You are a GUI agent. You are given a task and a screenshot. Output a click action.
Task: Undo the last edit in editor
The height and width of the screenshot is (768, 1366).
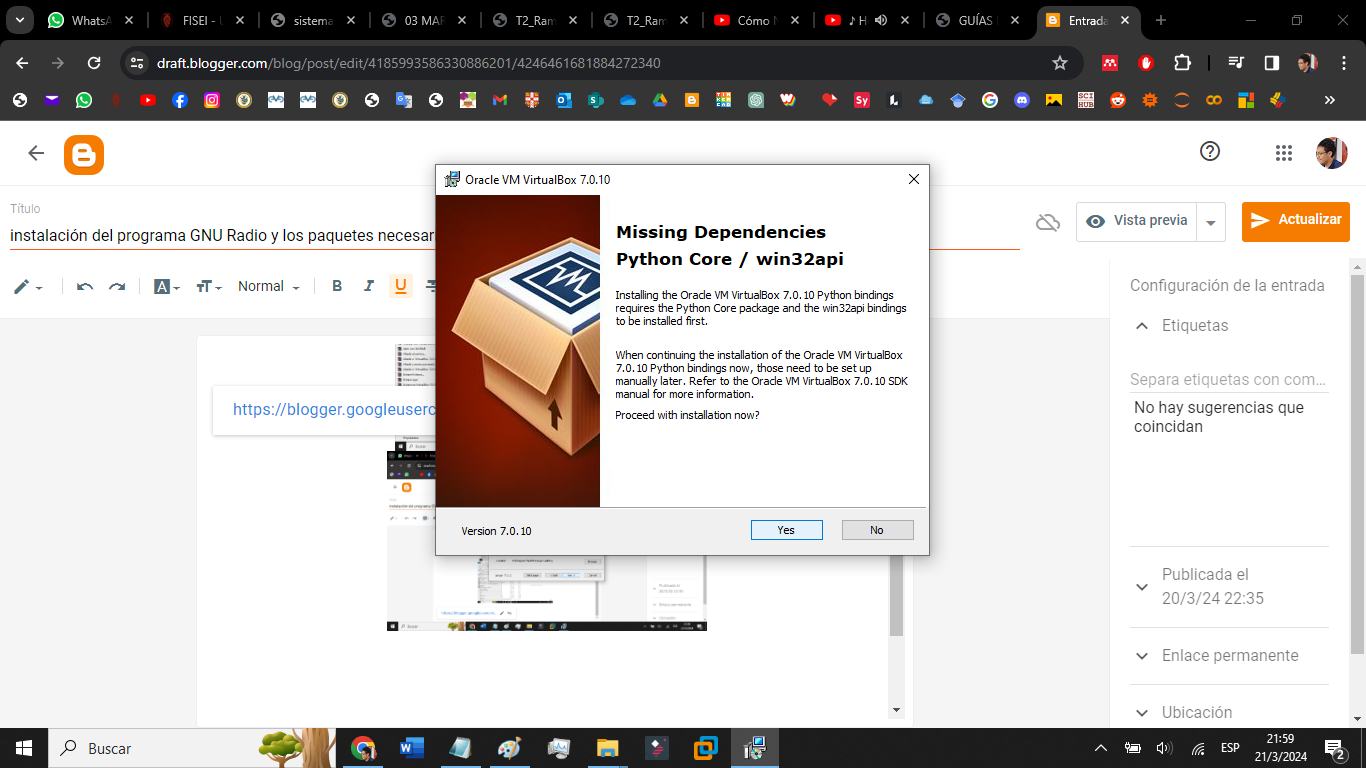tap(85, 287)
